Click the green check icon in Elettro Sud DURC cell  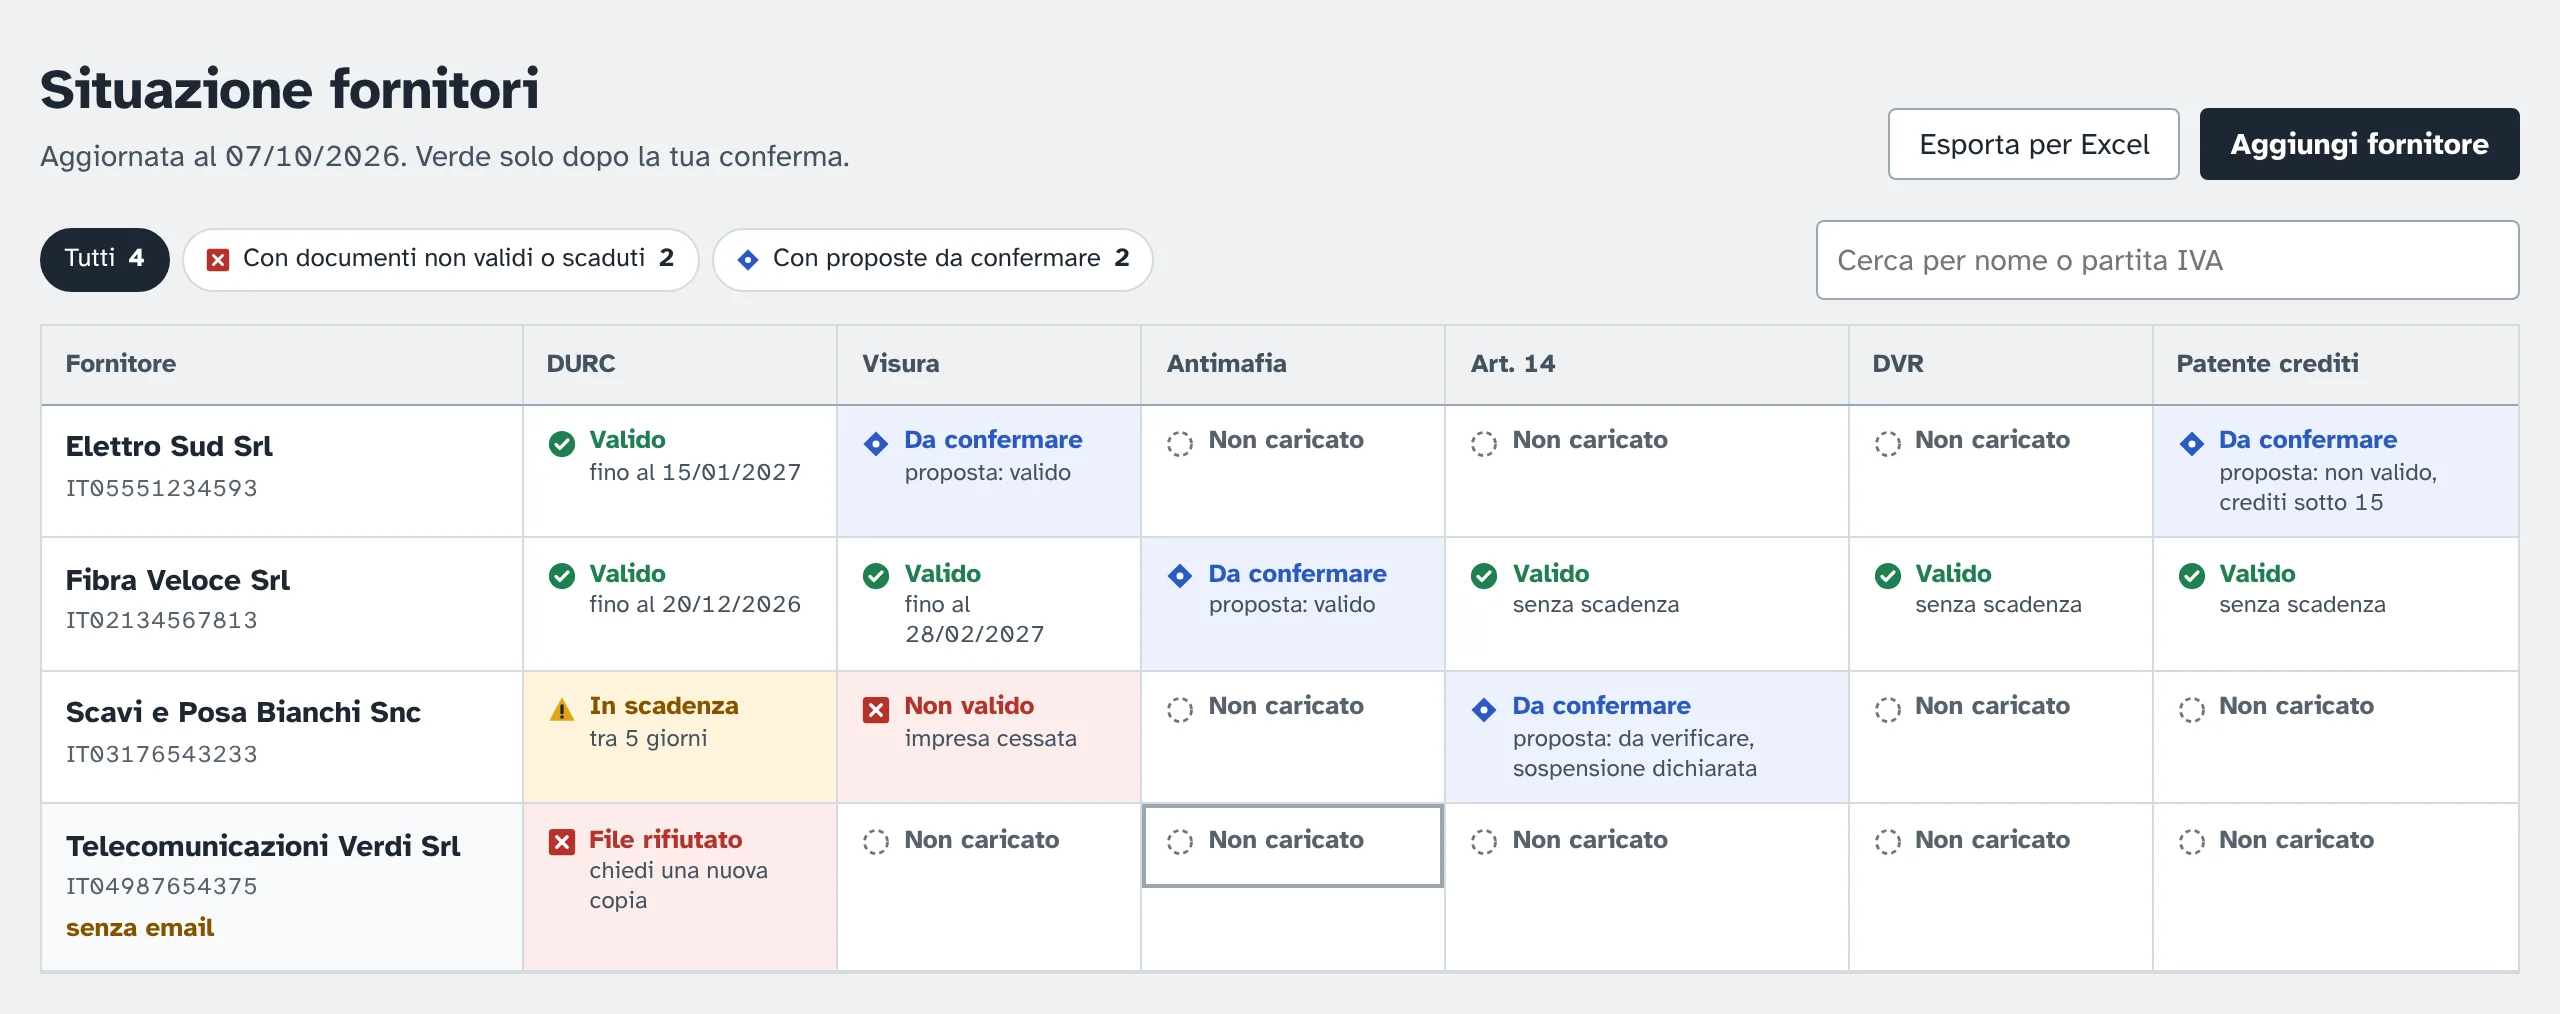point(562,443)
